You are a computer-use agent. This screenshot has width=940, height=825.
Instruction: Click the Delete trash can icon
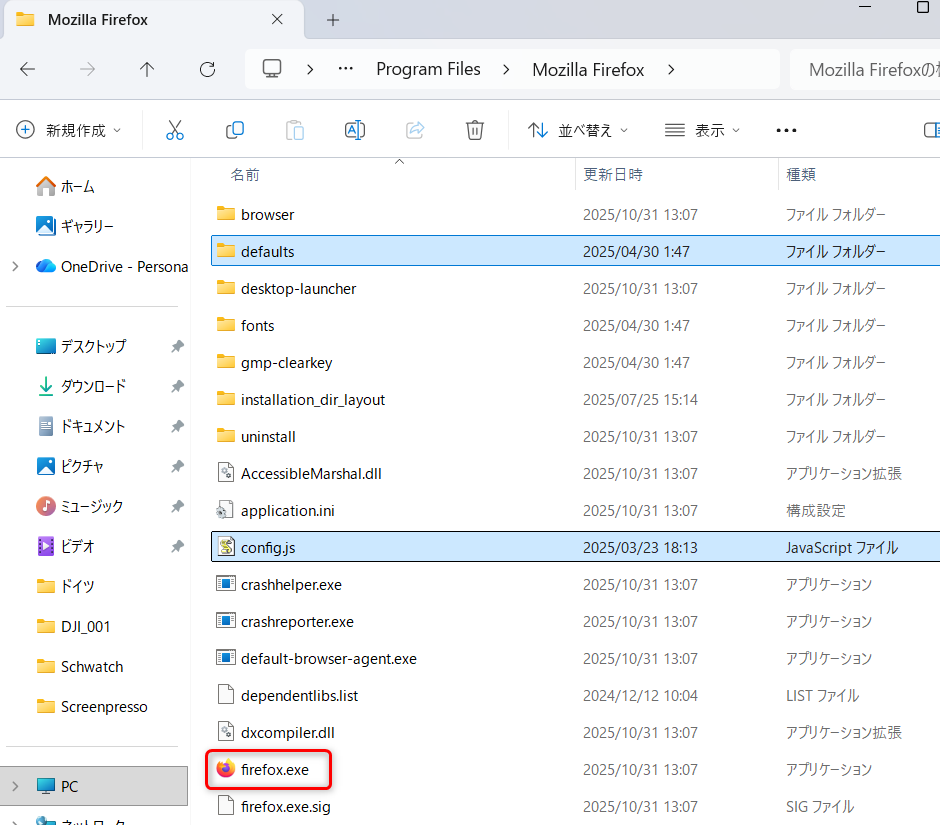click(475, 130)
